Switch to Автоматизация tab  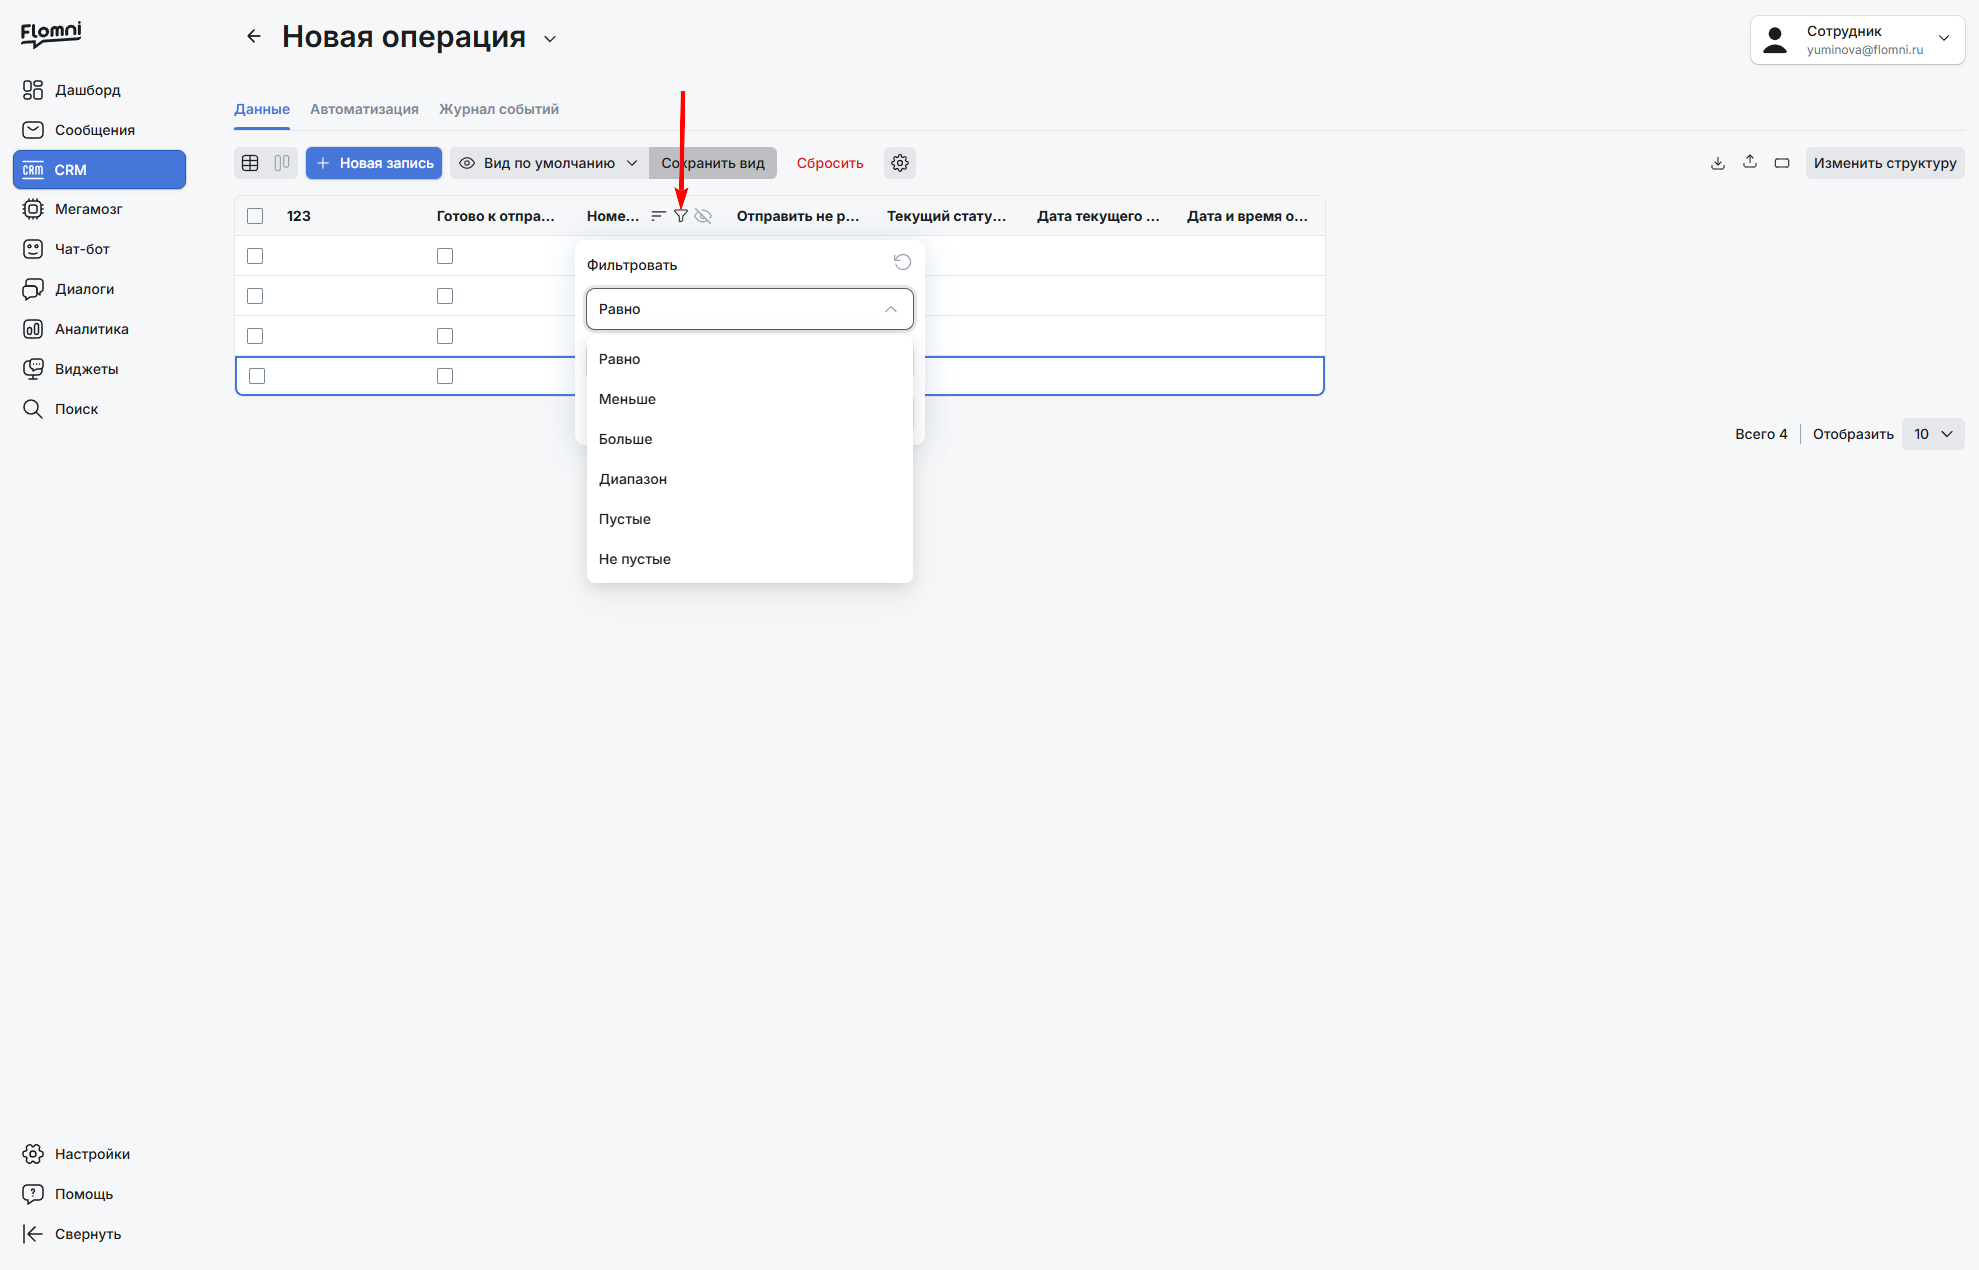click(364, 109)
